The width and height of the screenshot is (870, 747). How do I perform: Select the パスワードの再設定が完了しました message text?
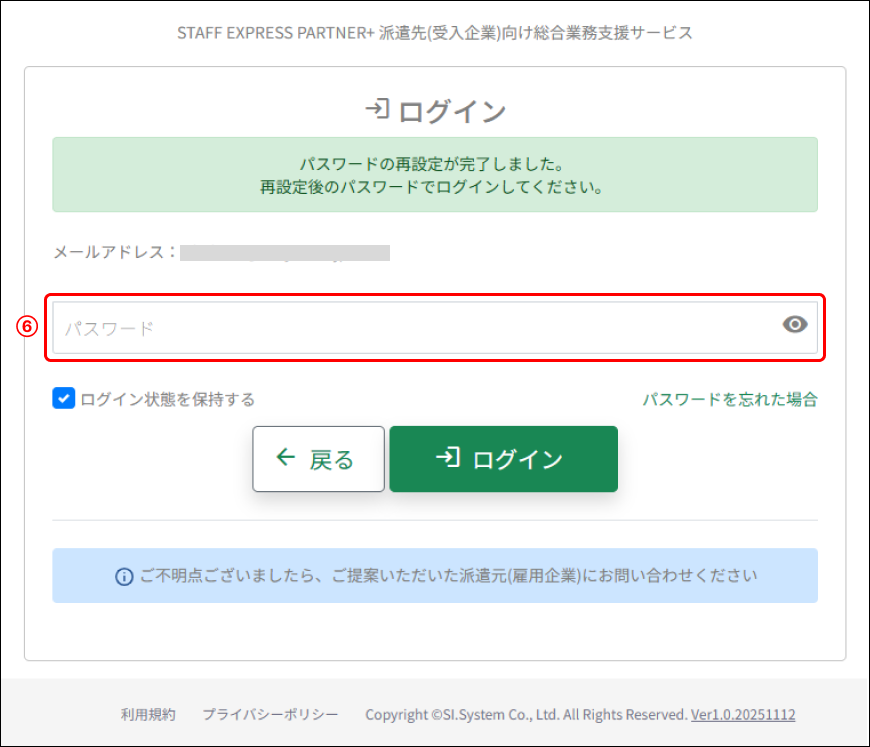(432, 164)
